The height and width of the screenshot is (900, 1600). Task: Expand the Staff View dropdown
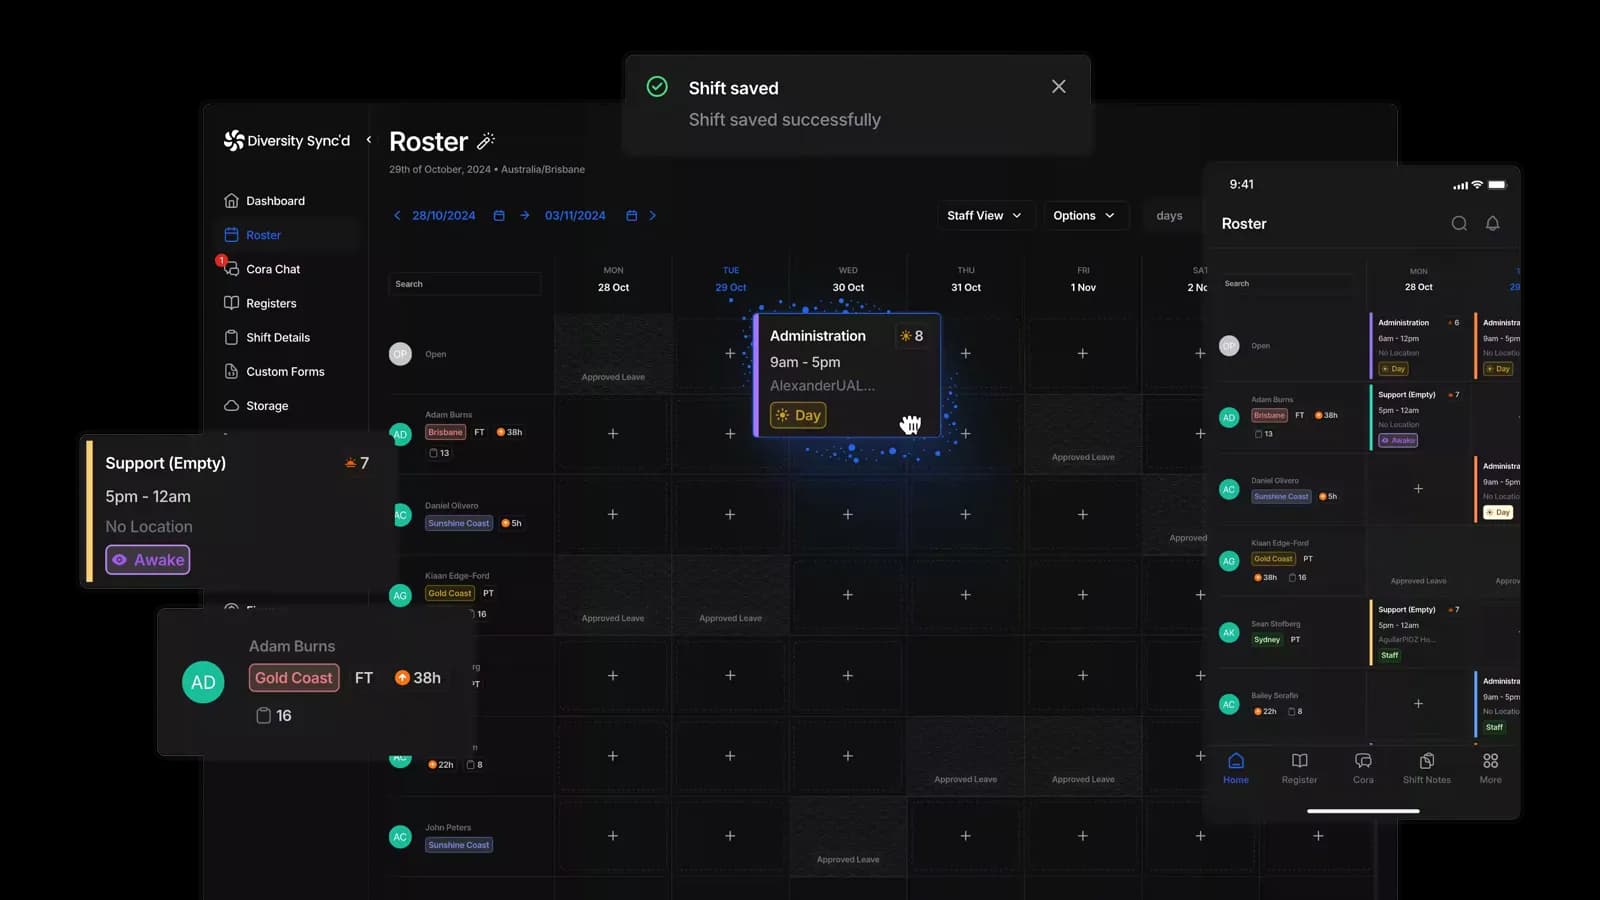tap(985, 215)
